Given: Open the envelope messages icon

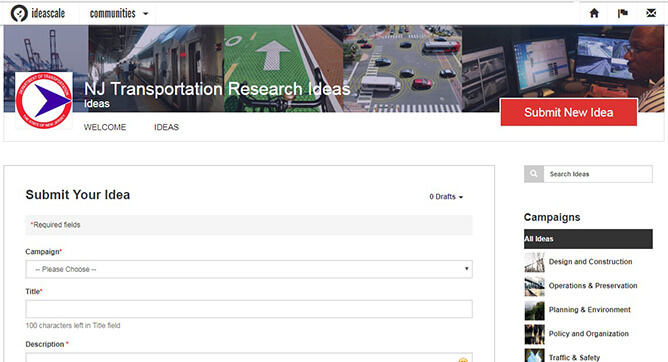Looking at the screenshot, I should (651, 13).
